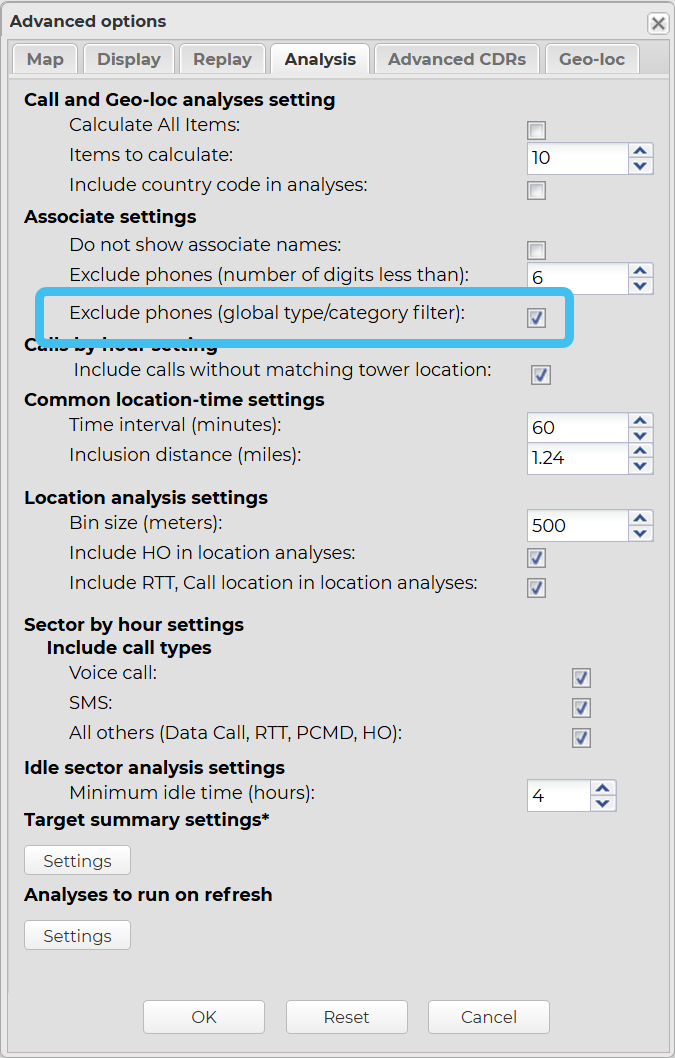The width and height of the screenshot is (675, 1058).
Task: Increase Exclude phones digits threshold
Action: 641,271
